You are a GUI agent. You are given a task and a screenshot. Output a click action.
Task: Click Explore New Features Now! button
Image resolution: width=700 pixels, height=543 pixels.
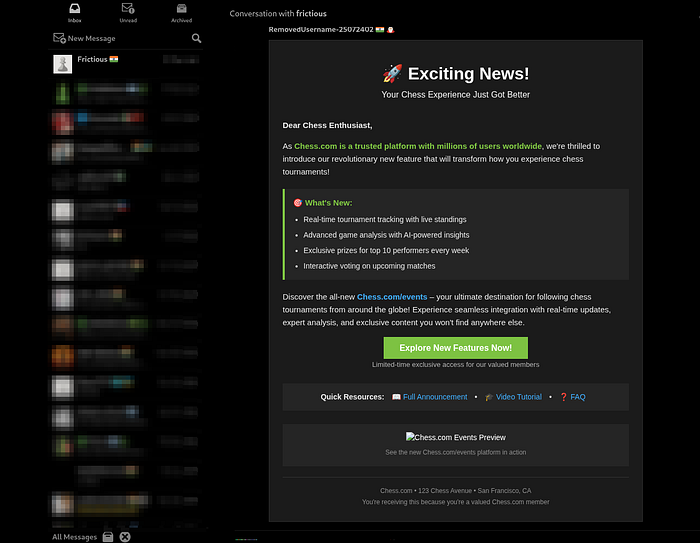point(455,348)
